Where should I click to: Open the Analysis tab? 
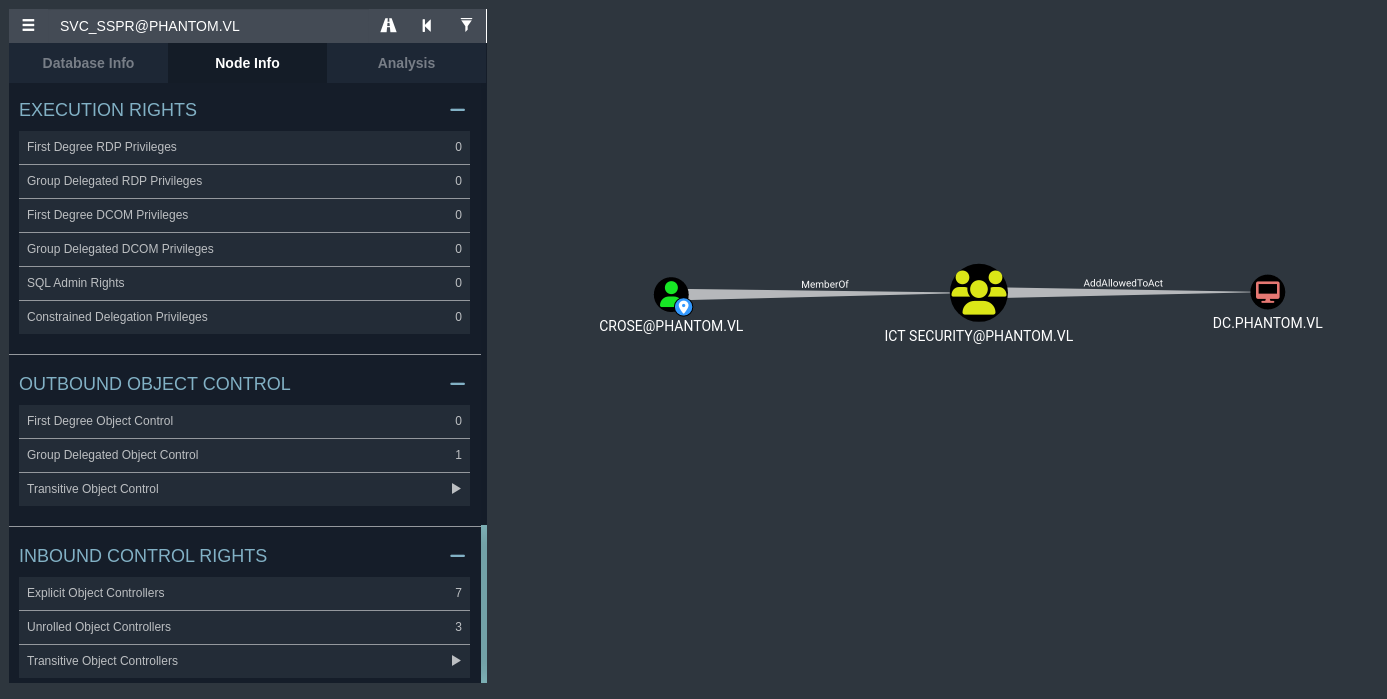tap(406, 63)
